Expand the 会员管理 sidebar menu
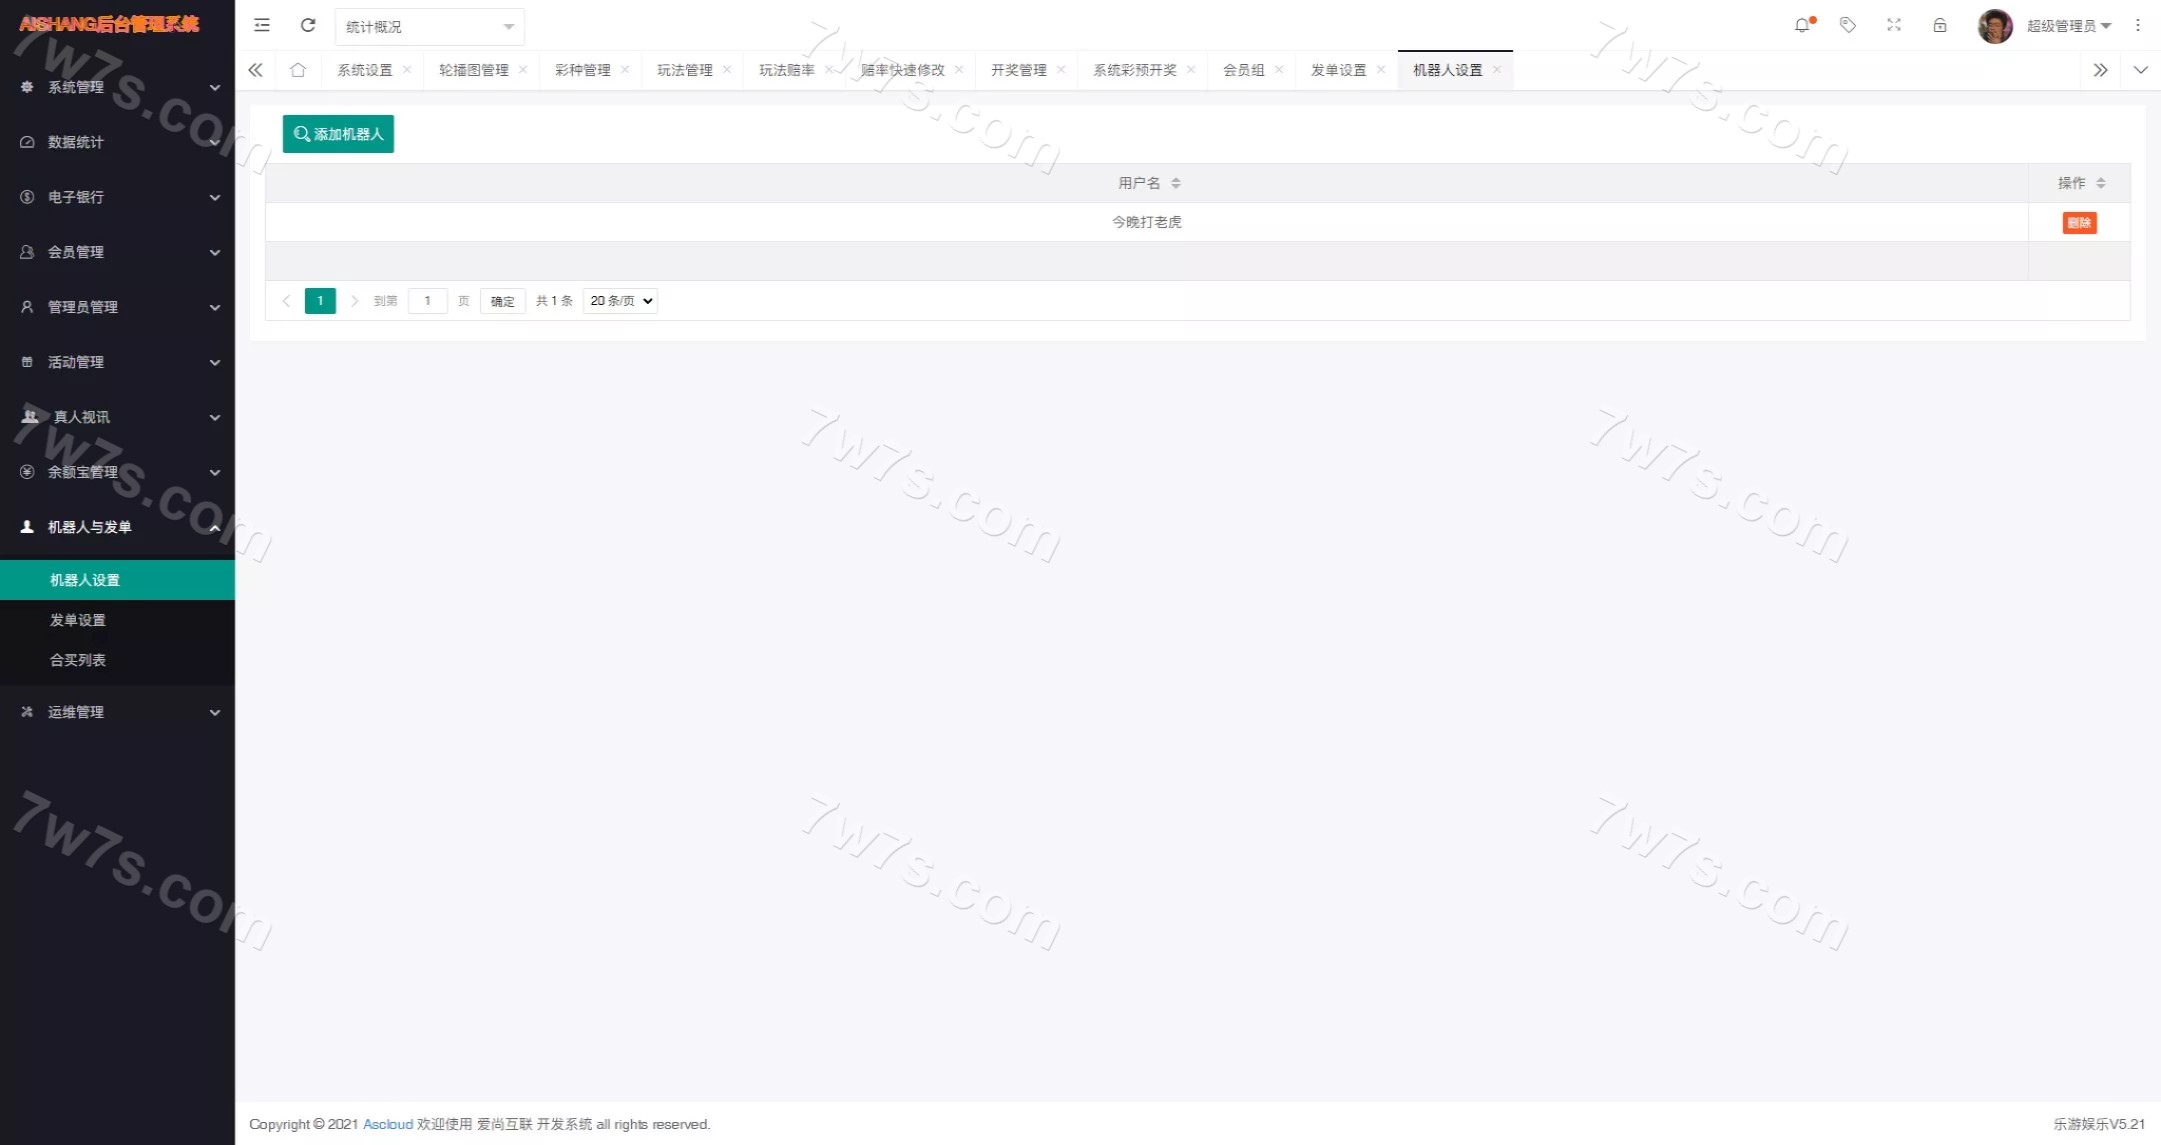The width and height of the screenshot is (2161, 1145). click(118, 252)
